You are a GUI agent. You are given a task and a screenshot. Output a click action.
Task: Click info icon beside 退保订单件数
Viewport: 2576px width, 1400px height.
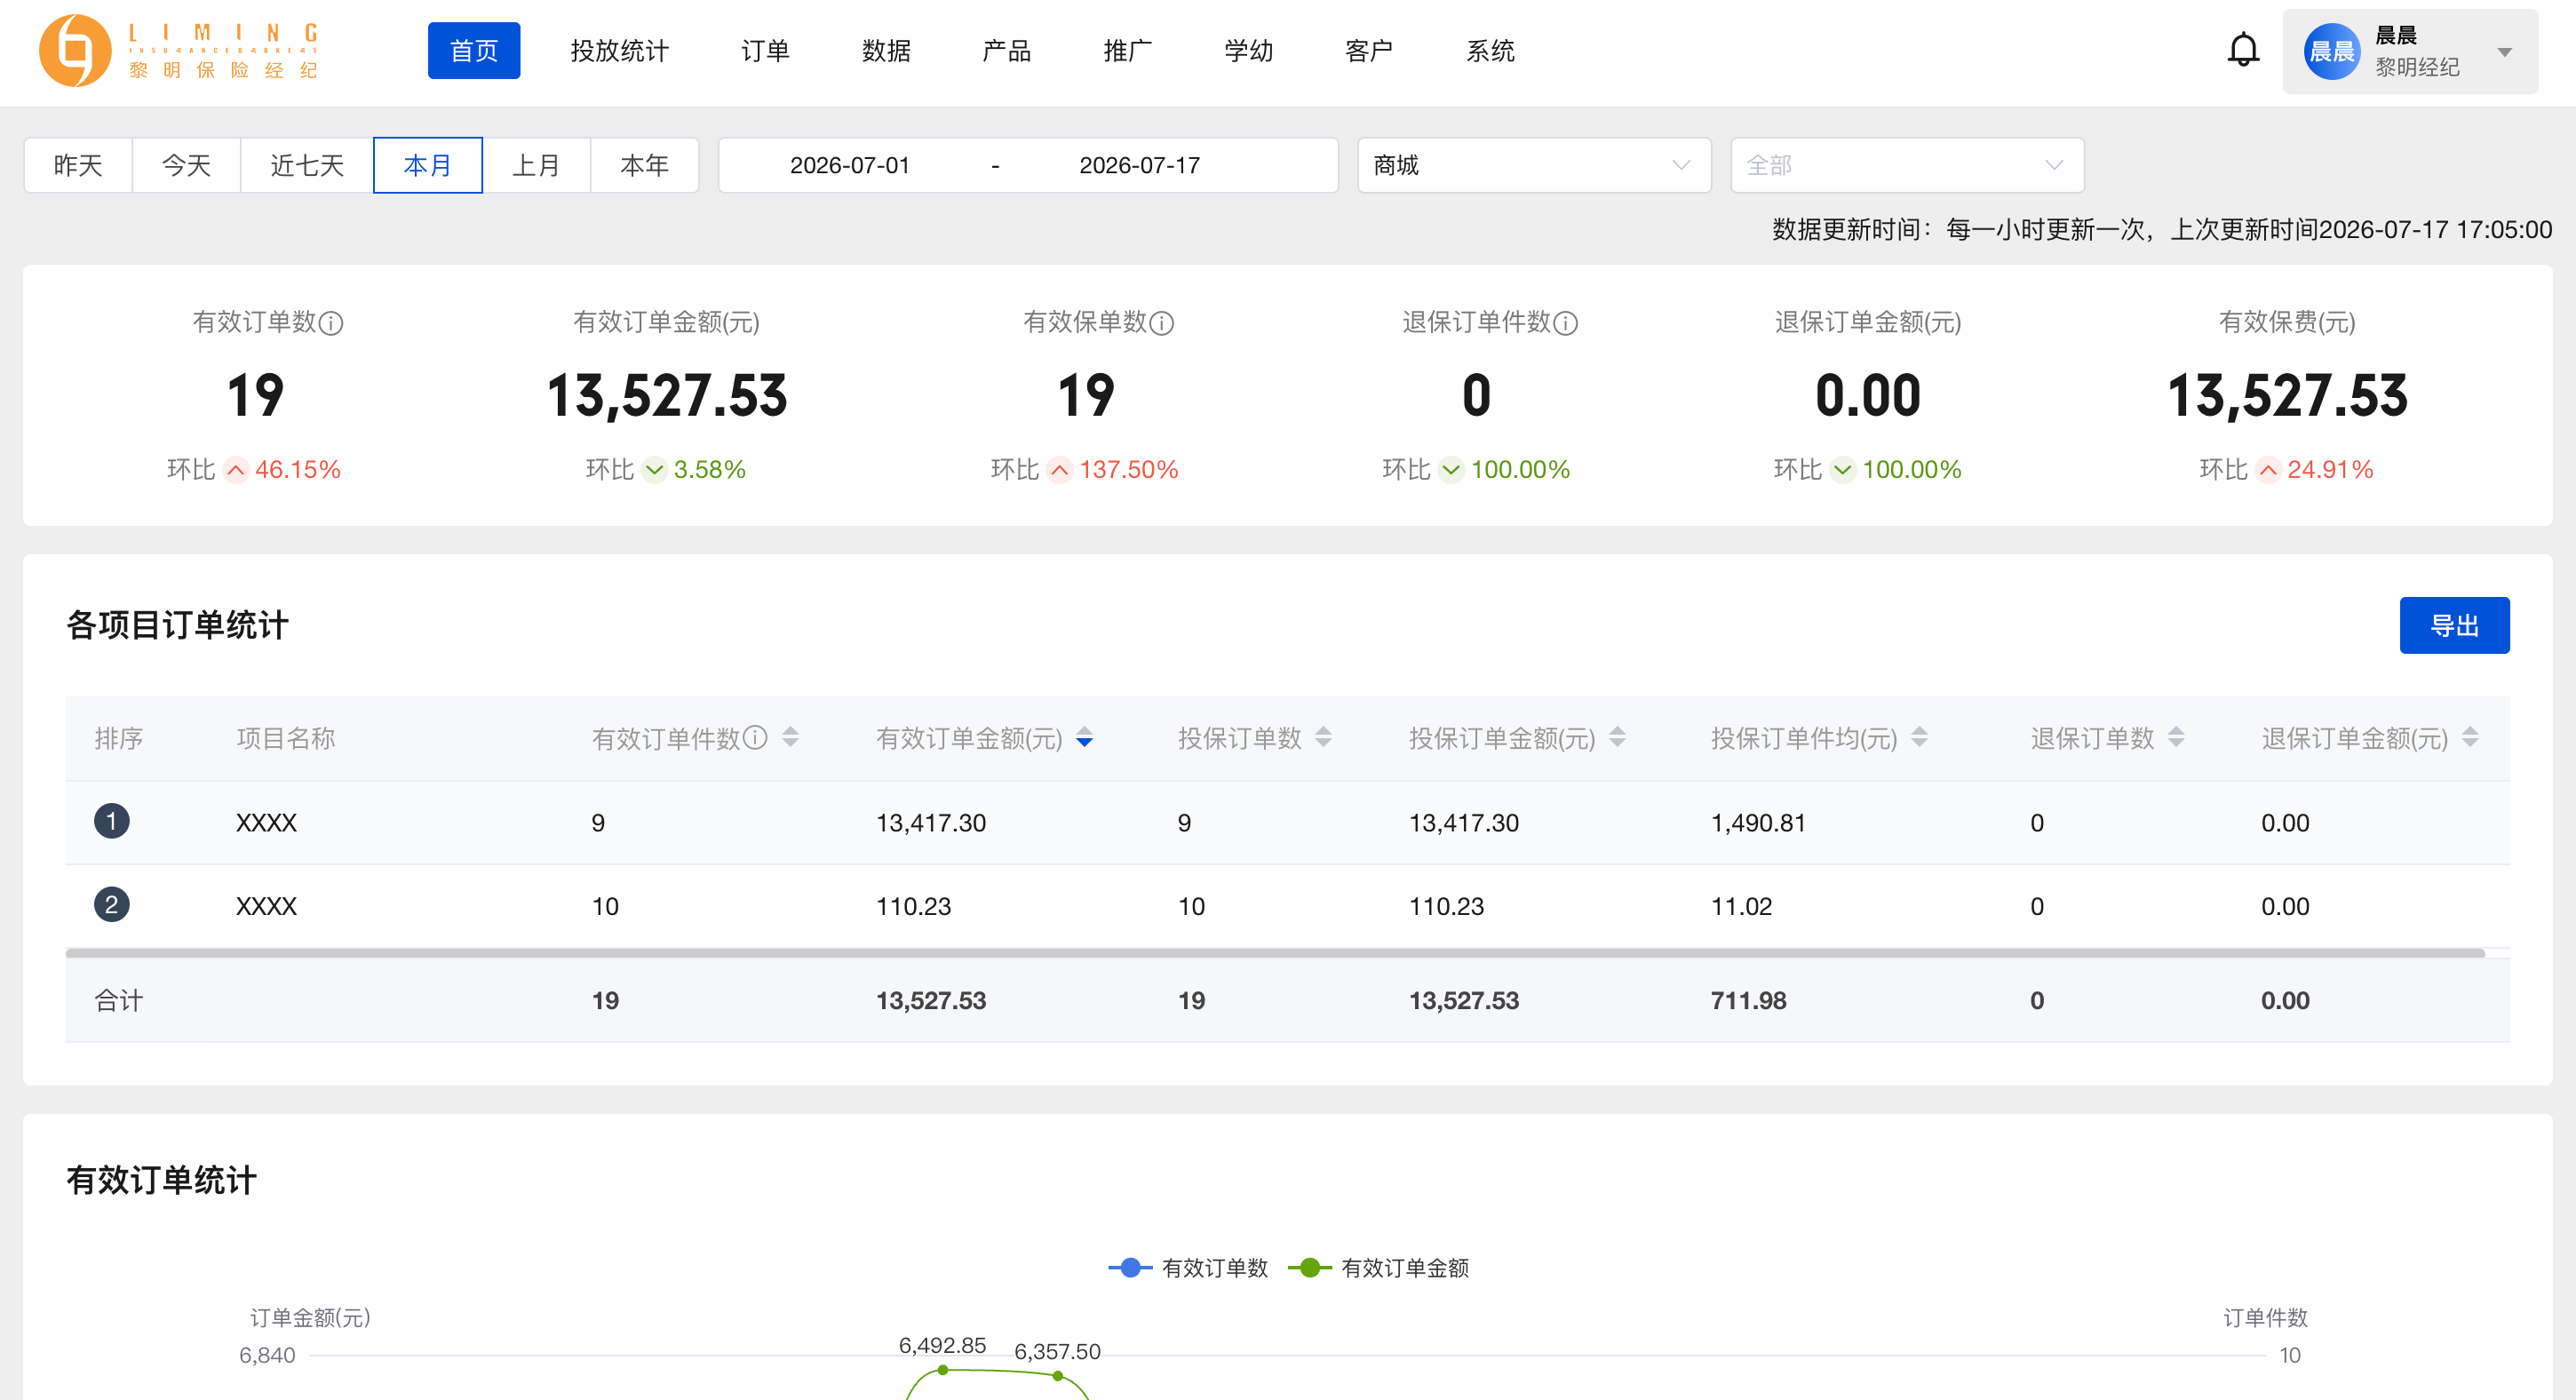[x=1566, y=323]
